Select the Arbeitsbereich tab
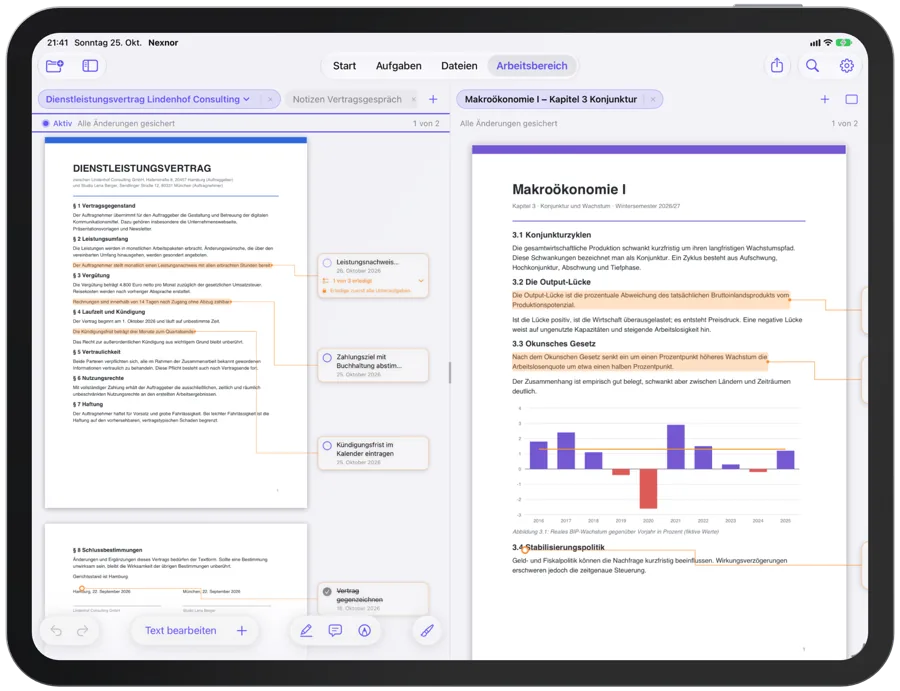 532,66
